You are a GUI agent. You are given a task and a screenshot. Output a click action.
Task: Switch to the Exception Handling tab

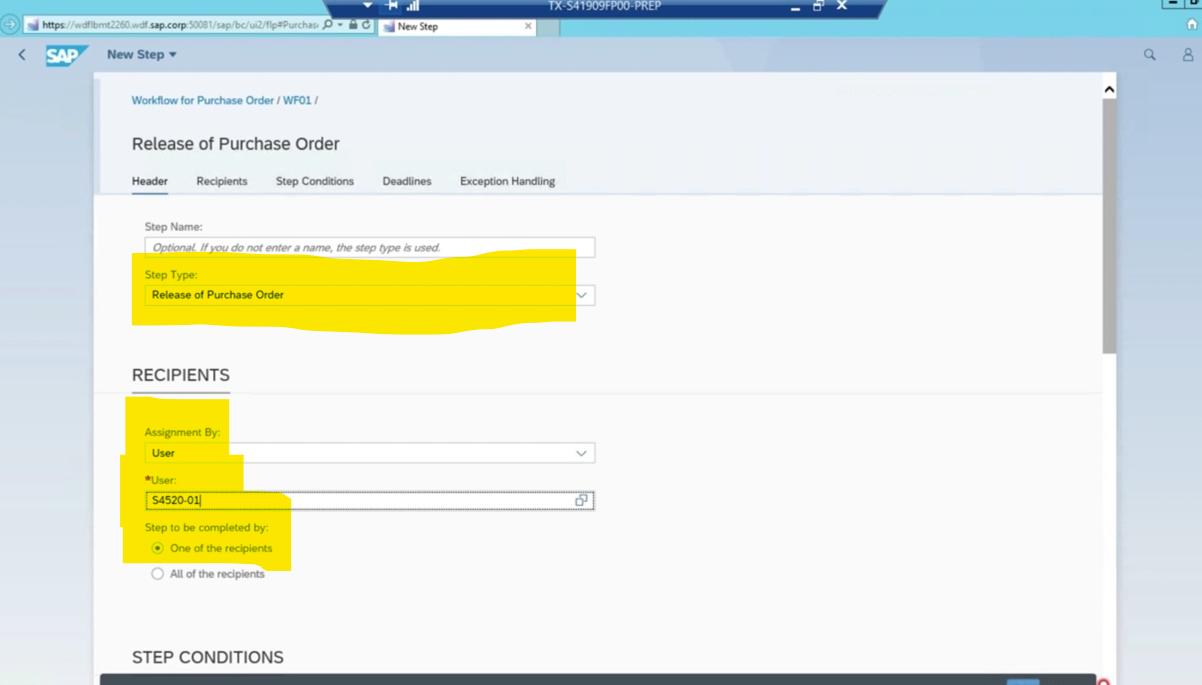[507, 181]
